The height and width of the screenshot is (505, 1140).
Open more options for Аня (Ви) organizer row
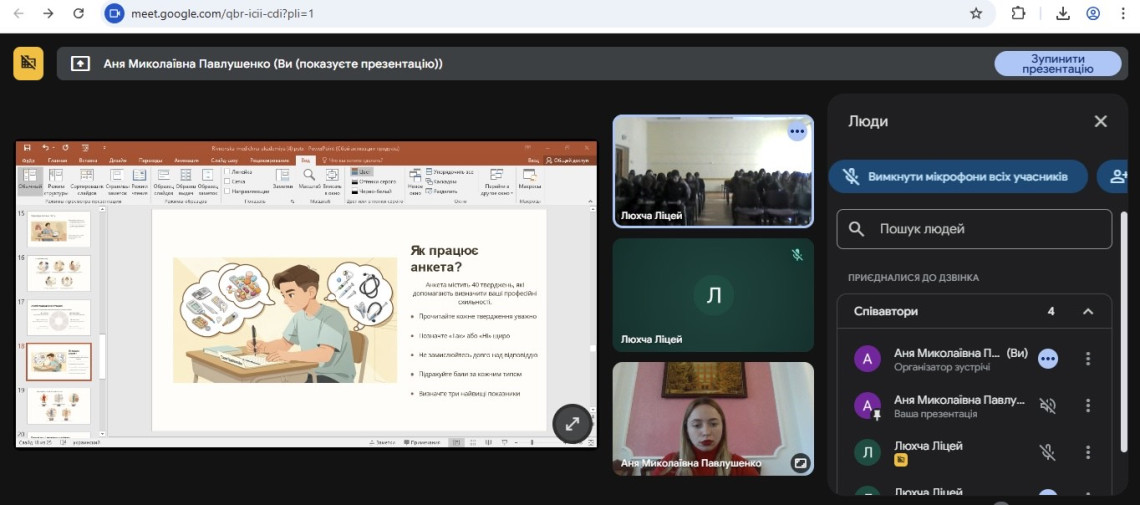(1088, 359)
